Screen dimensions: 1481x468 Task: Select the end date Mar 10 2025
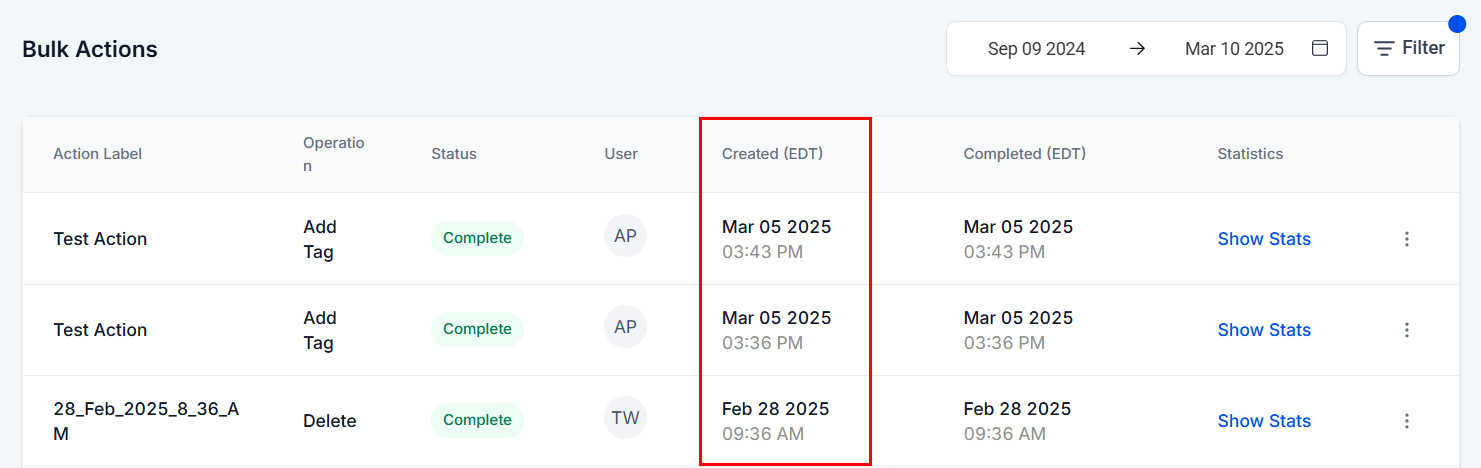pos(1234,48)
